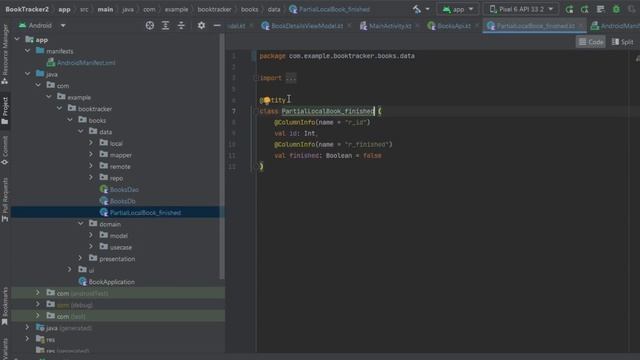The height and width of the screenshot is (360, 640).
Task: Expand the ui package
Action: 70,270
